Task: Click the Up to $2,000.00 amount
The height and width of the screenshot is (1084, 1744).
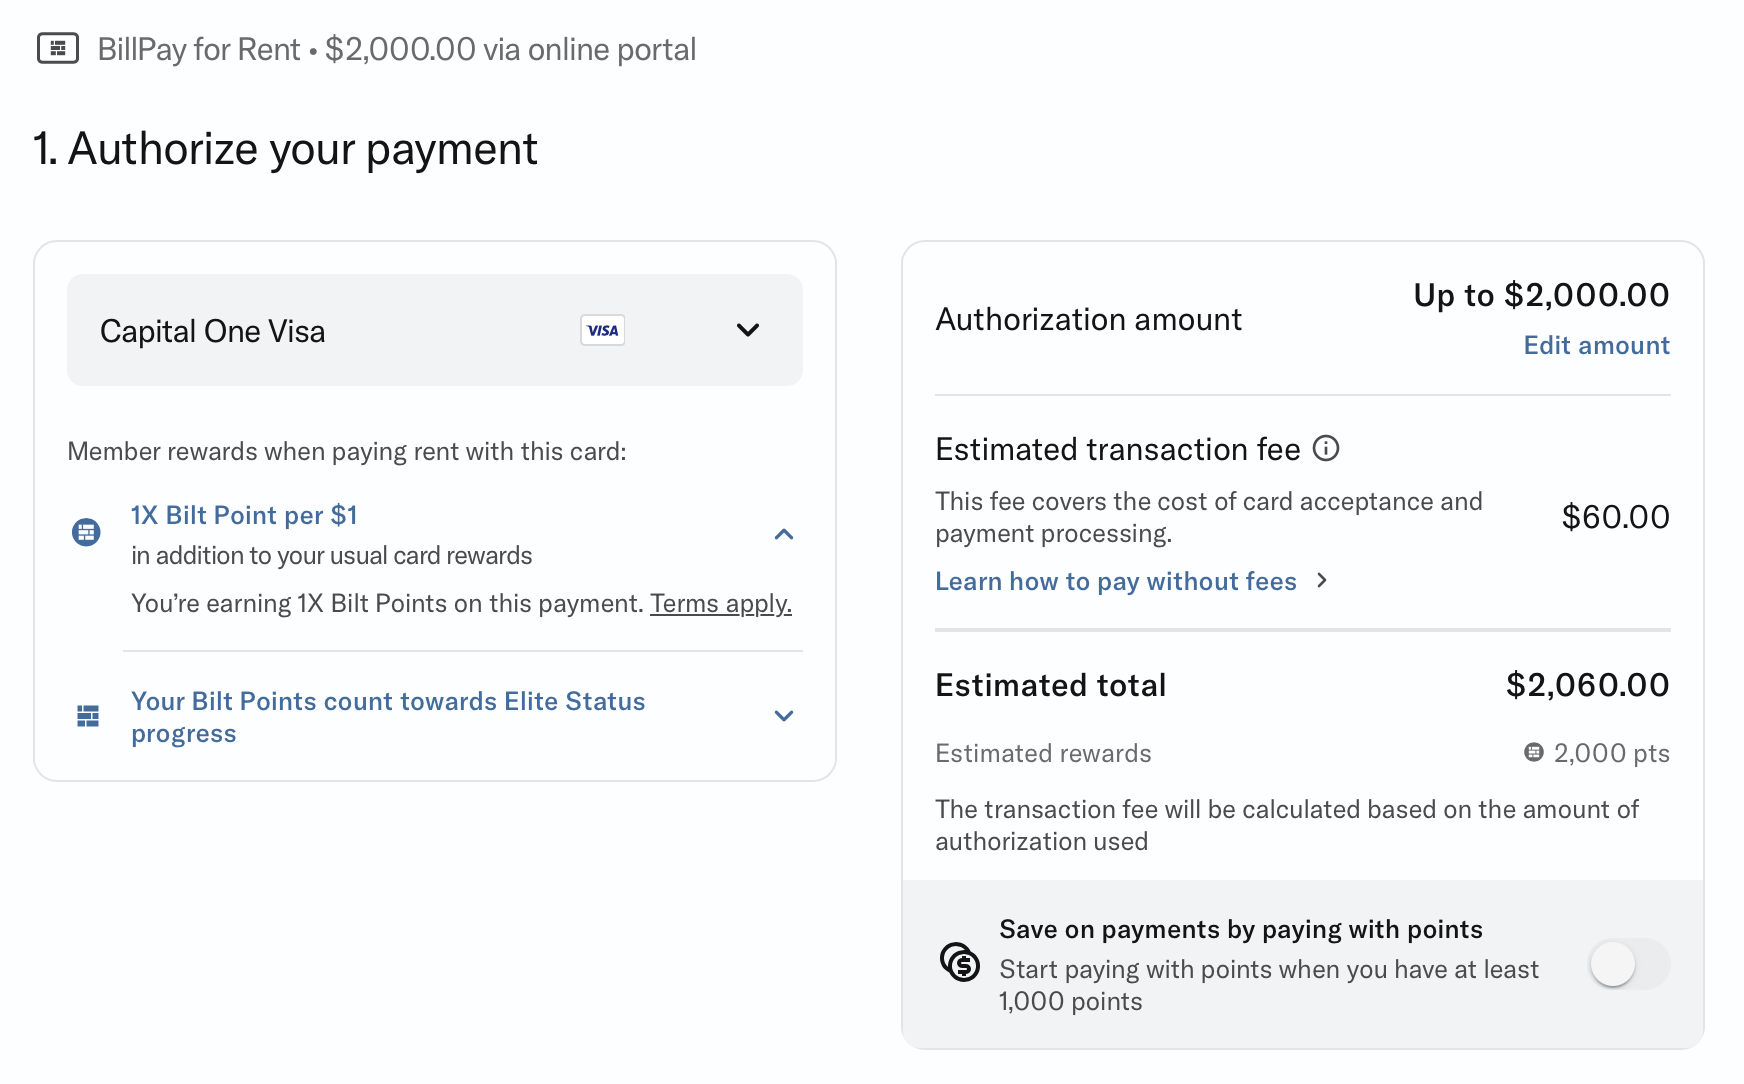Action: tap(1541, 295)
